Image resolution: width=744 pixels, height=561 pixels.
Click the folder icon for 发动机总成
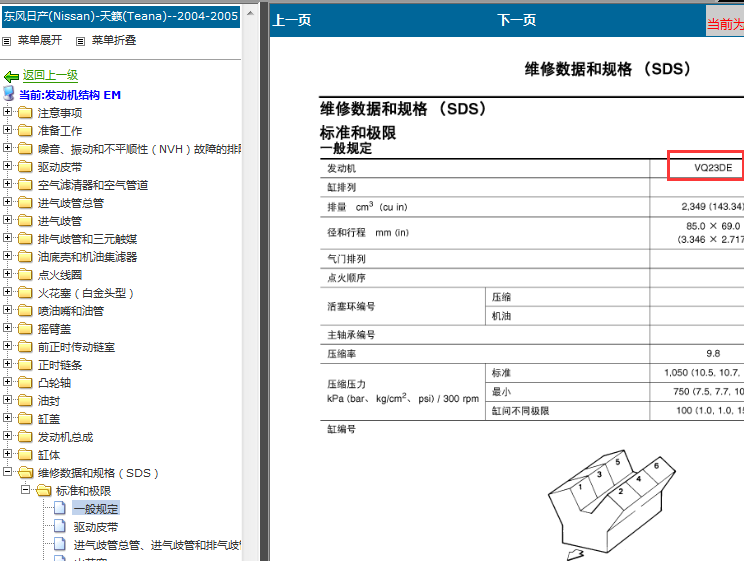pos(25,437)
